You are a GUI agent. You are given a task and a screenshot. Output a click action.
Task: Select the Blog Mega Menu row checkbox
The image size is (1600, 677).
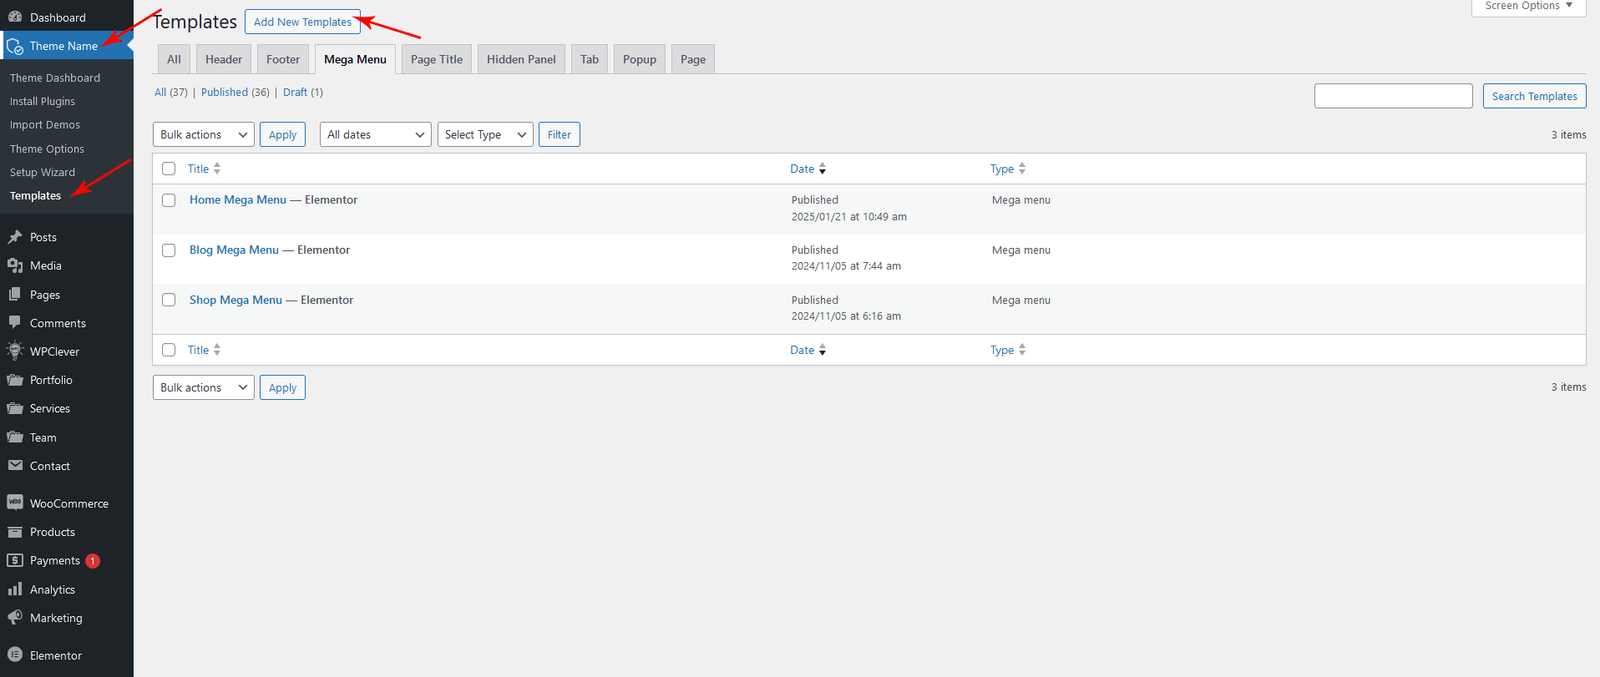169,250
